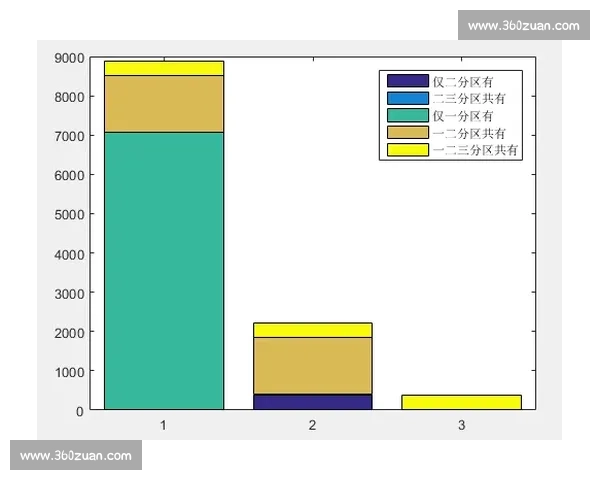Image resolution: width=600 pixels, height=480 pixels.
Task: Click the 仅二分区有 legend text label
Action: point(462,81)
